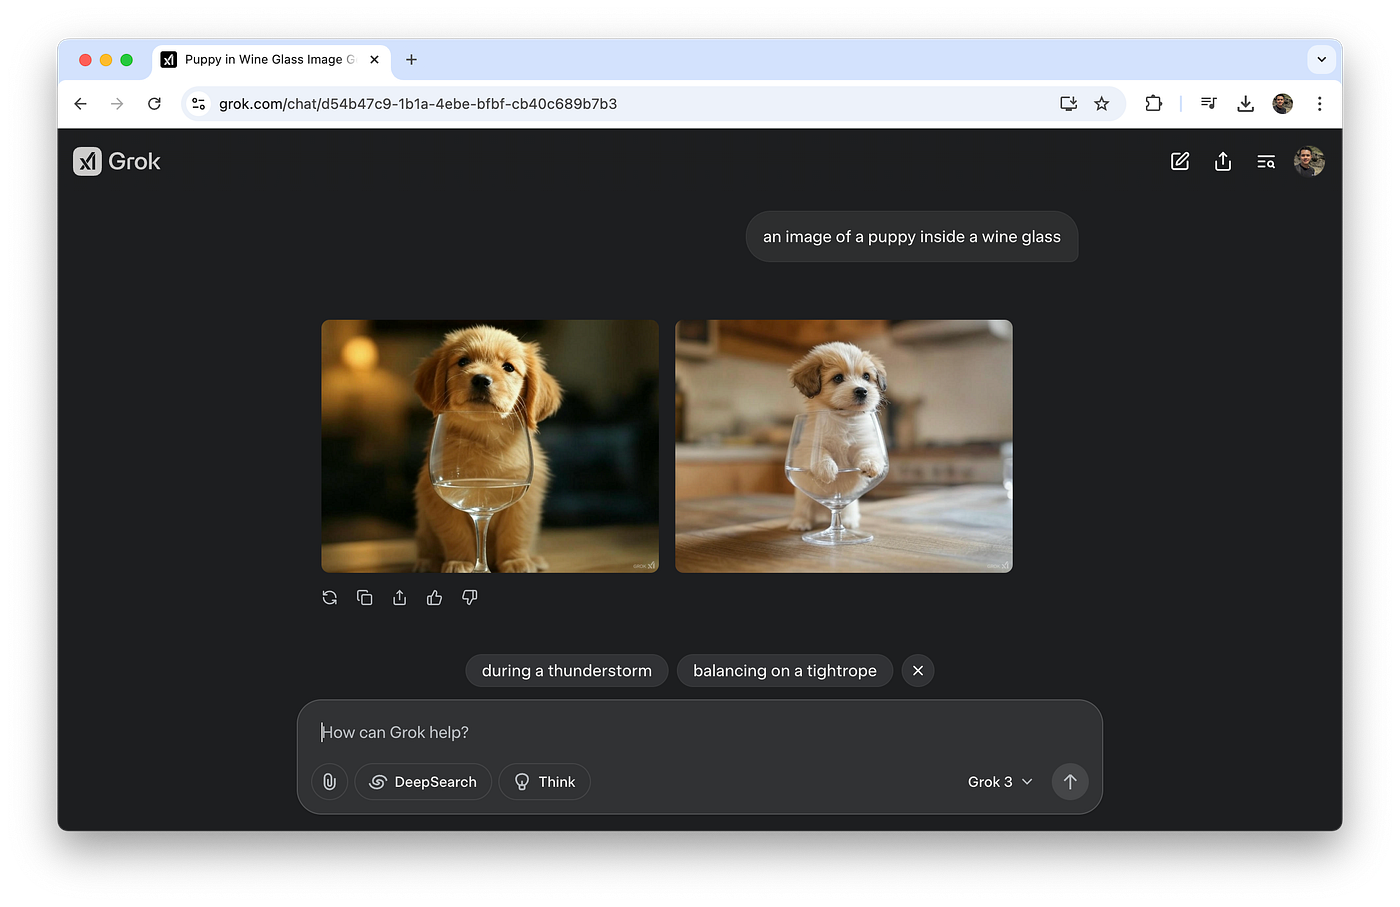Copy the generated image response
Screen dimensions: 1400x907
coord(364,597)
